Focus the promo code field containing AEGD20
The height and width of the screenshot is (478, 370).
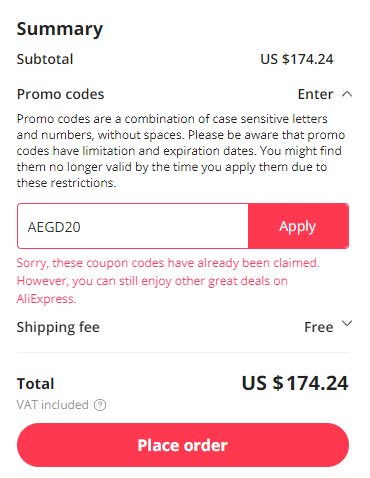point(133,226)
